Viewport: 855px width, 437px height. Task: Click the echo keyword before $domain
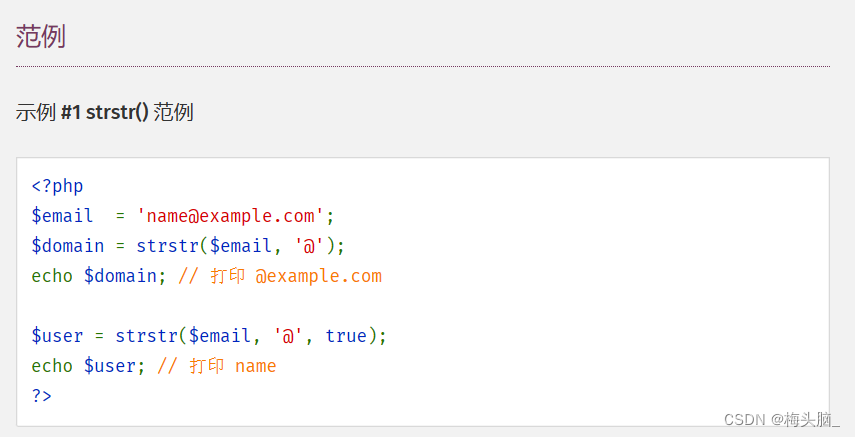[x=52, y=276]
